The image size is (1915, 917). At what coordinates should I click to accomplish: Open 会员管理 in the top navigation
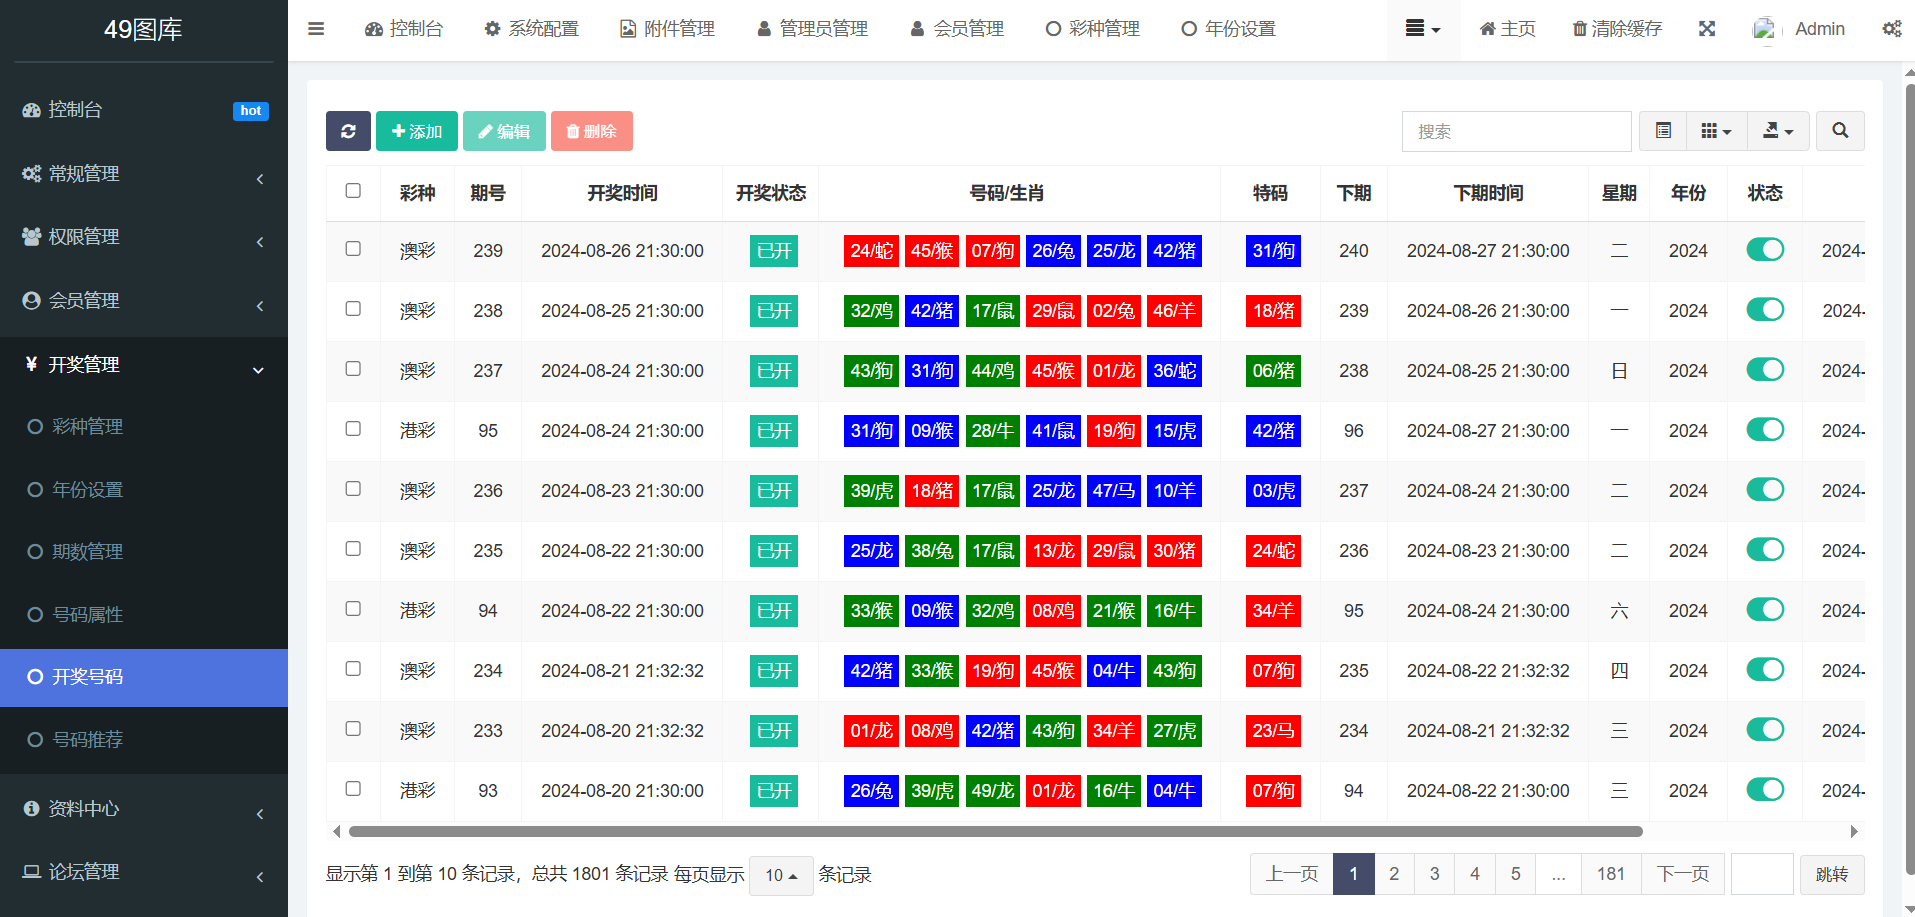coord(957,29)
